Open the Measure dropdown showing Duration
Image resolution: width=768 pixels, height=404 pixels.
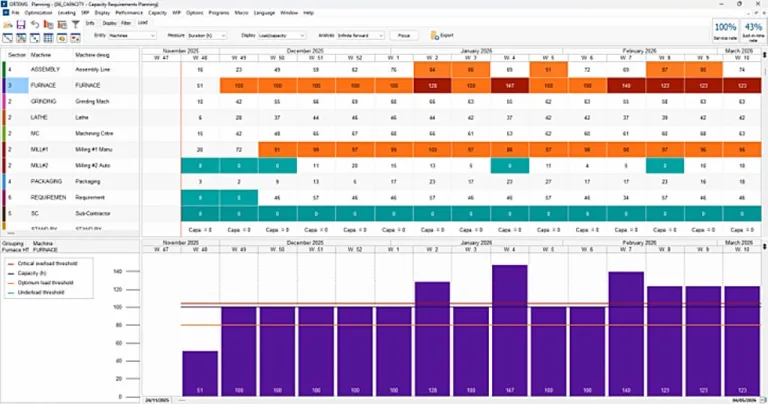click(x=207, y=35)
